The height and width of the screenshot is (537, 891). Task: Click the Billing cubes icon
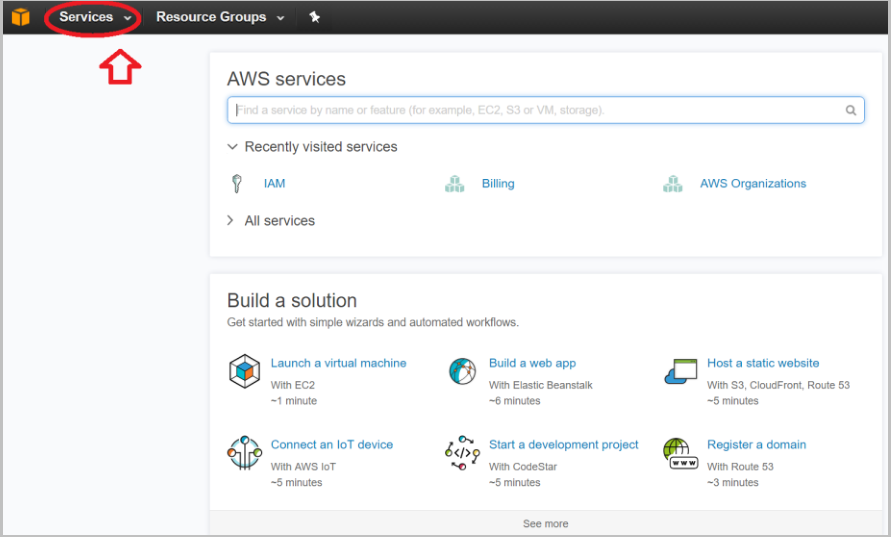455,184
